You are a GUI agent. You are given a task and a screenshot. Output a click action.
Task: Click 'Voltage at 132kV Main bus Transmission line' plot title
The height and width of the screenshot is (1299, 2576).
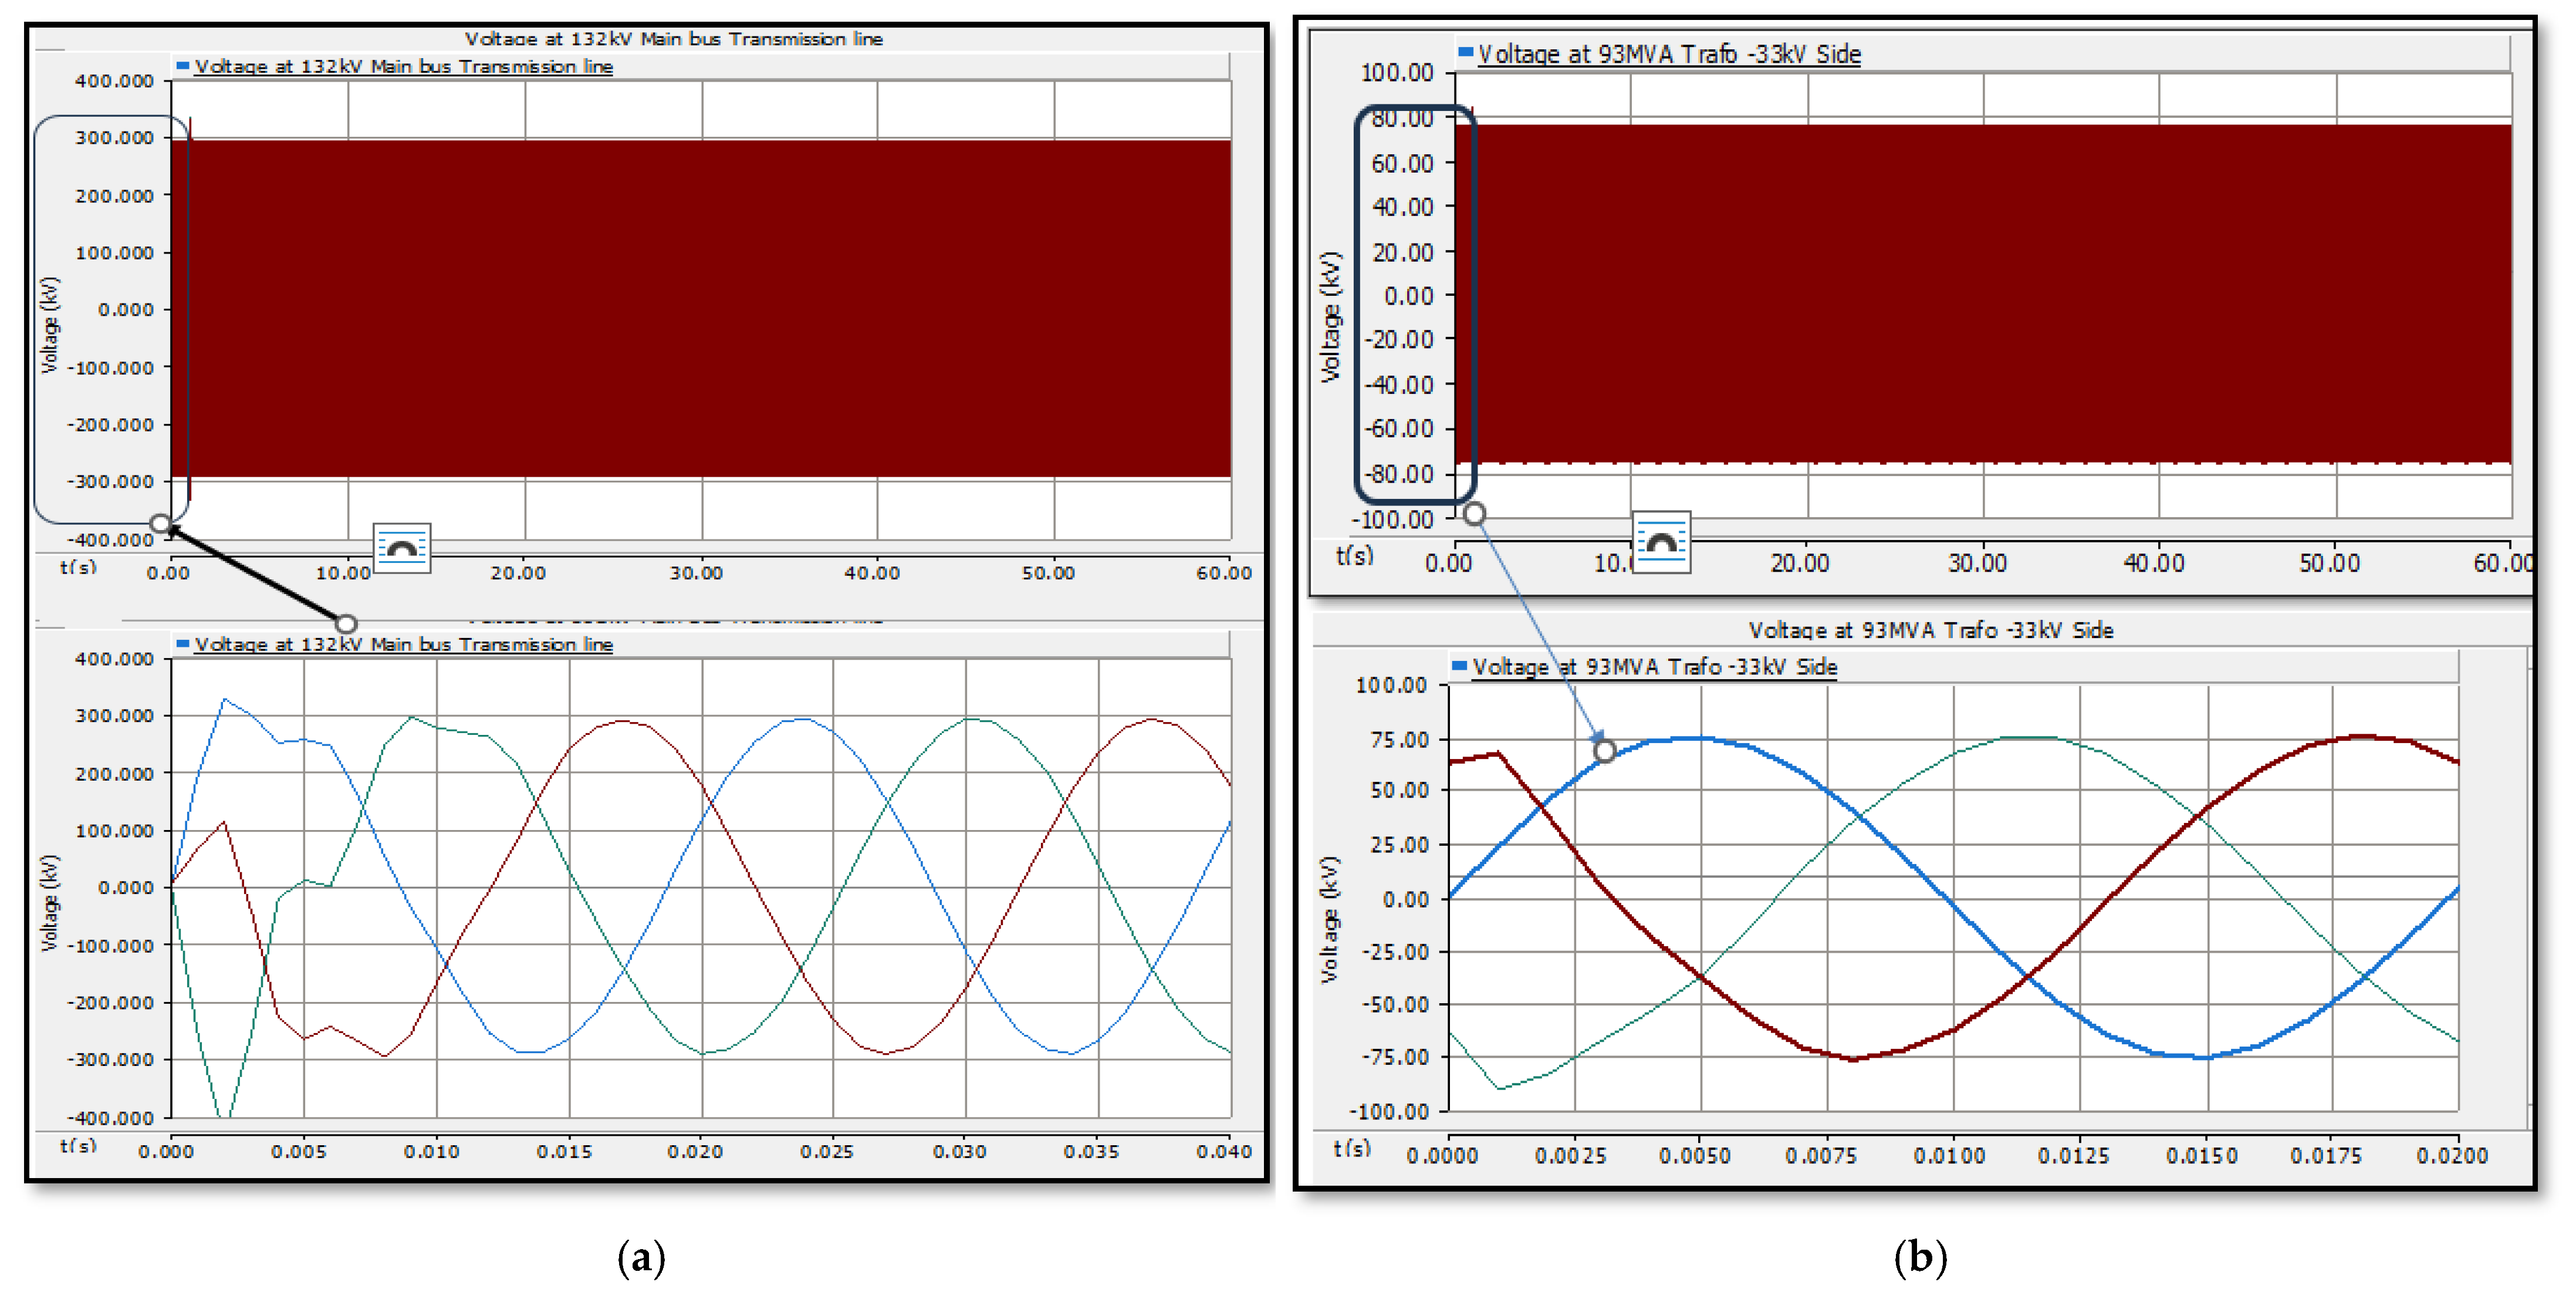pyautogui.click(x=673, y=39)
